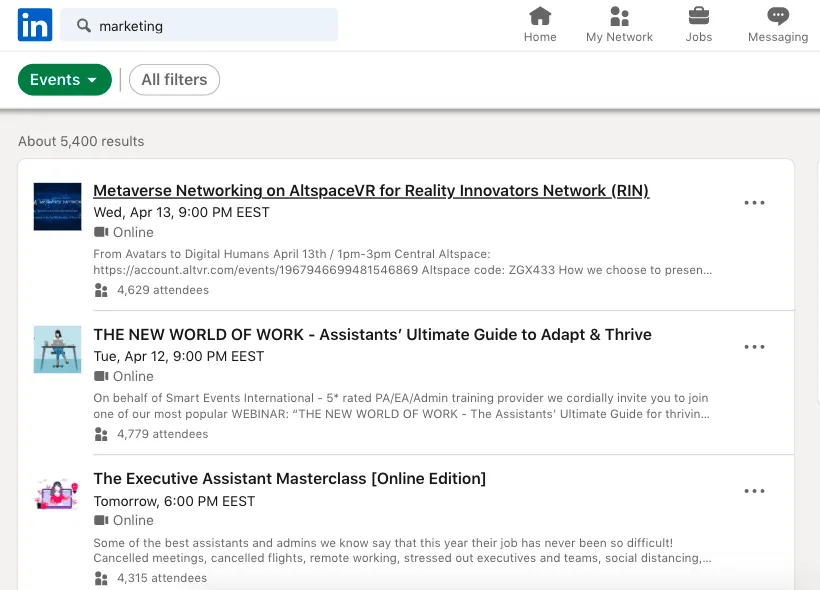Click 'From Avatars to Digital Humans' description
820x590 pixels.
[403, 262]
